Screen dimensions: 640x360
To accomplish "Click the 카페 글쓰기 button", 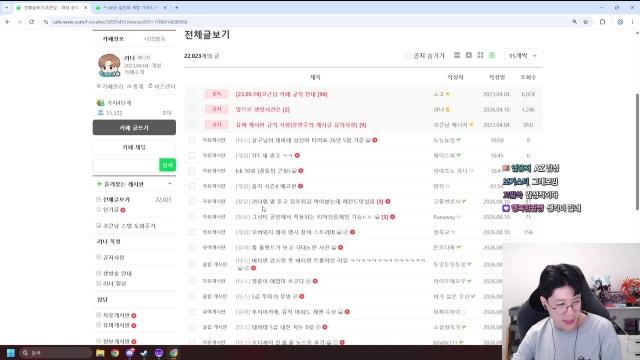I will click(134, 128).
